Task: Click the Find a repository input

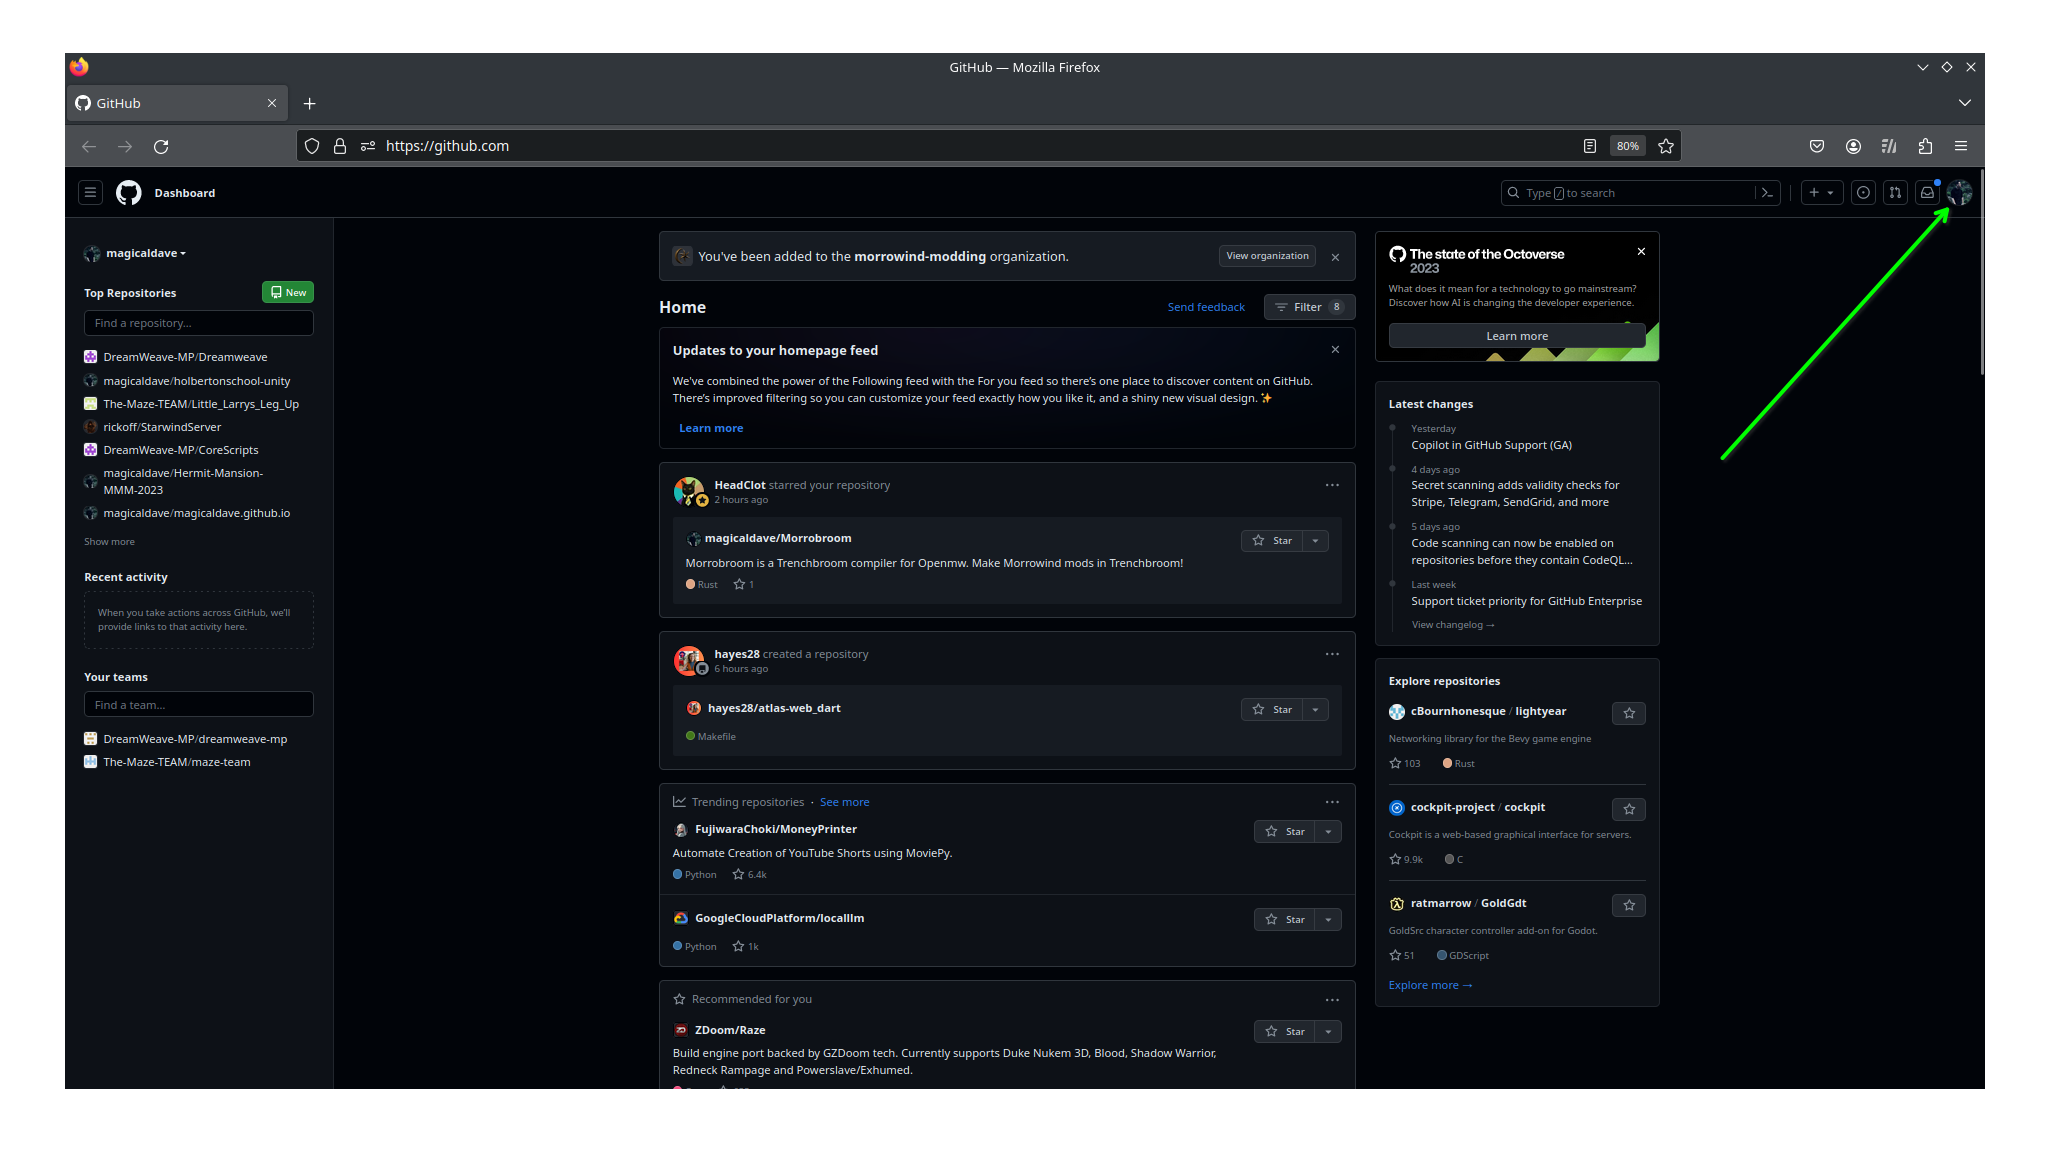Action: pyautogui.click(x=199, y=323)
